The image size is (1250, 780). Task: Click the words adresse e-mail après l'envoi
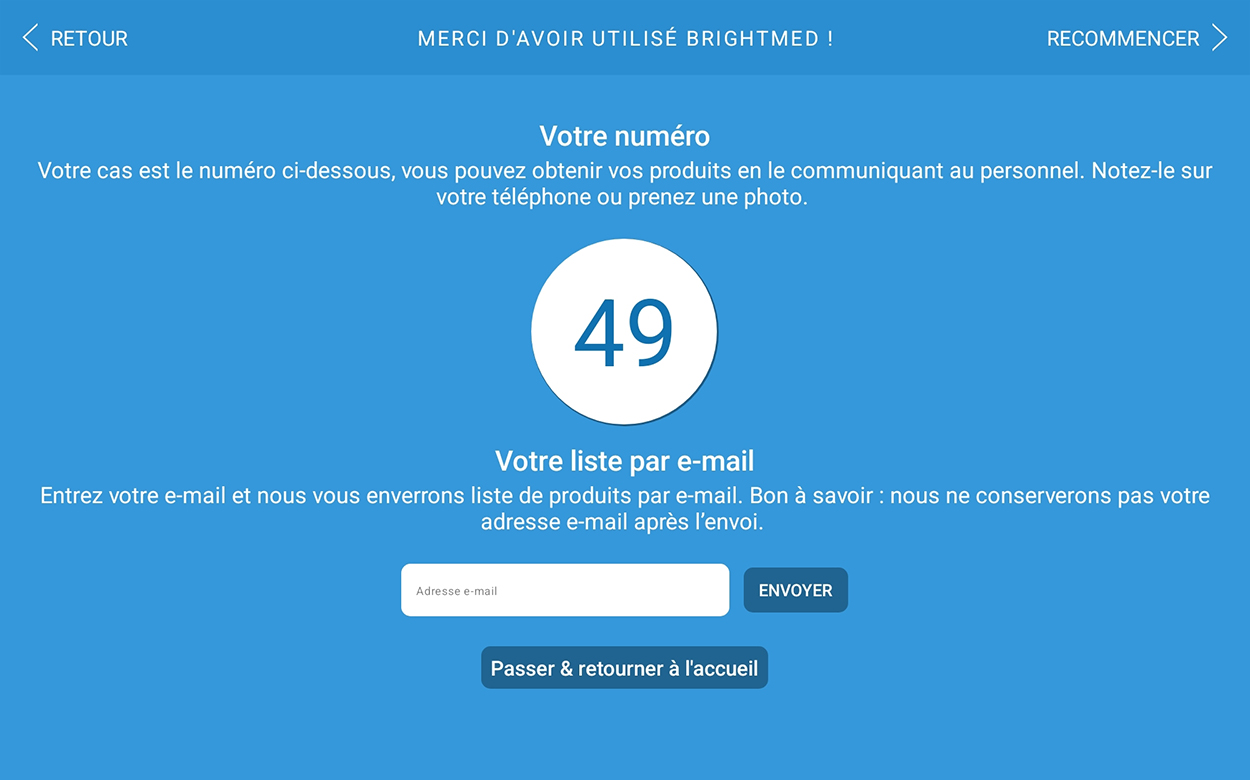click(621, 522)
